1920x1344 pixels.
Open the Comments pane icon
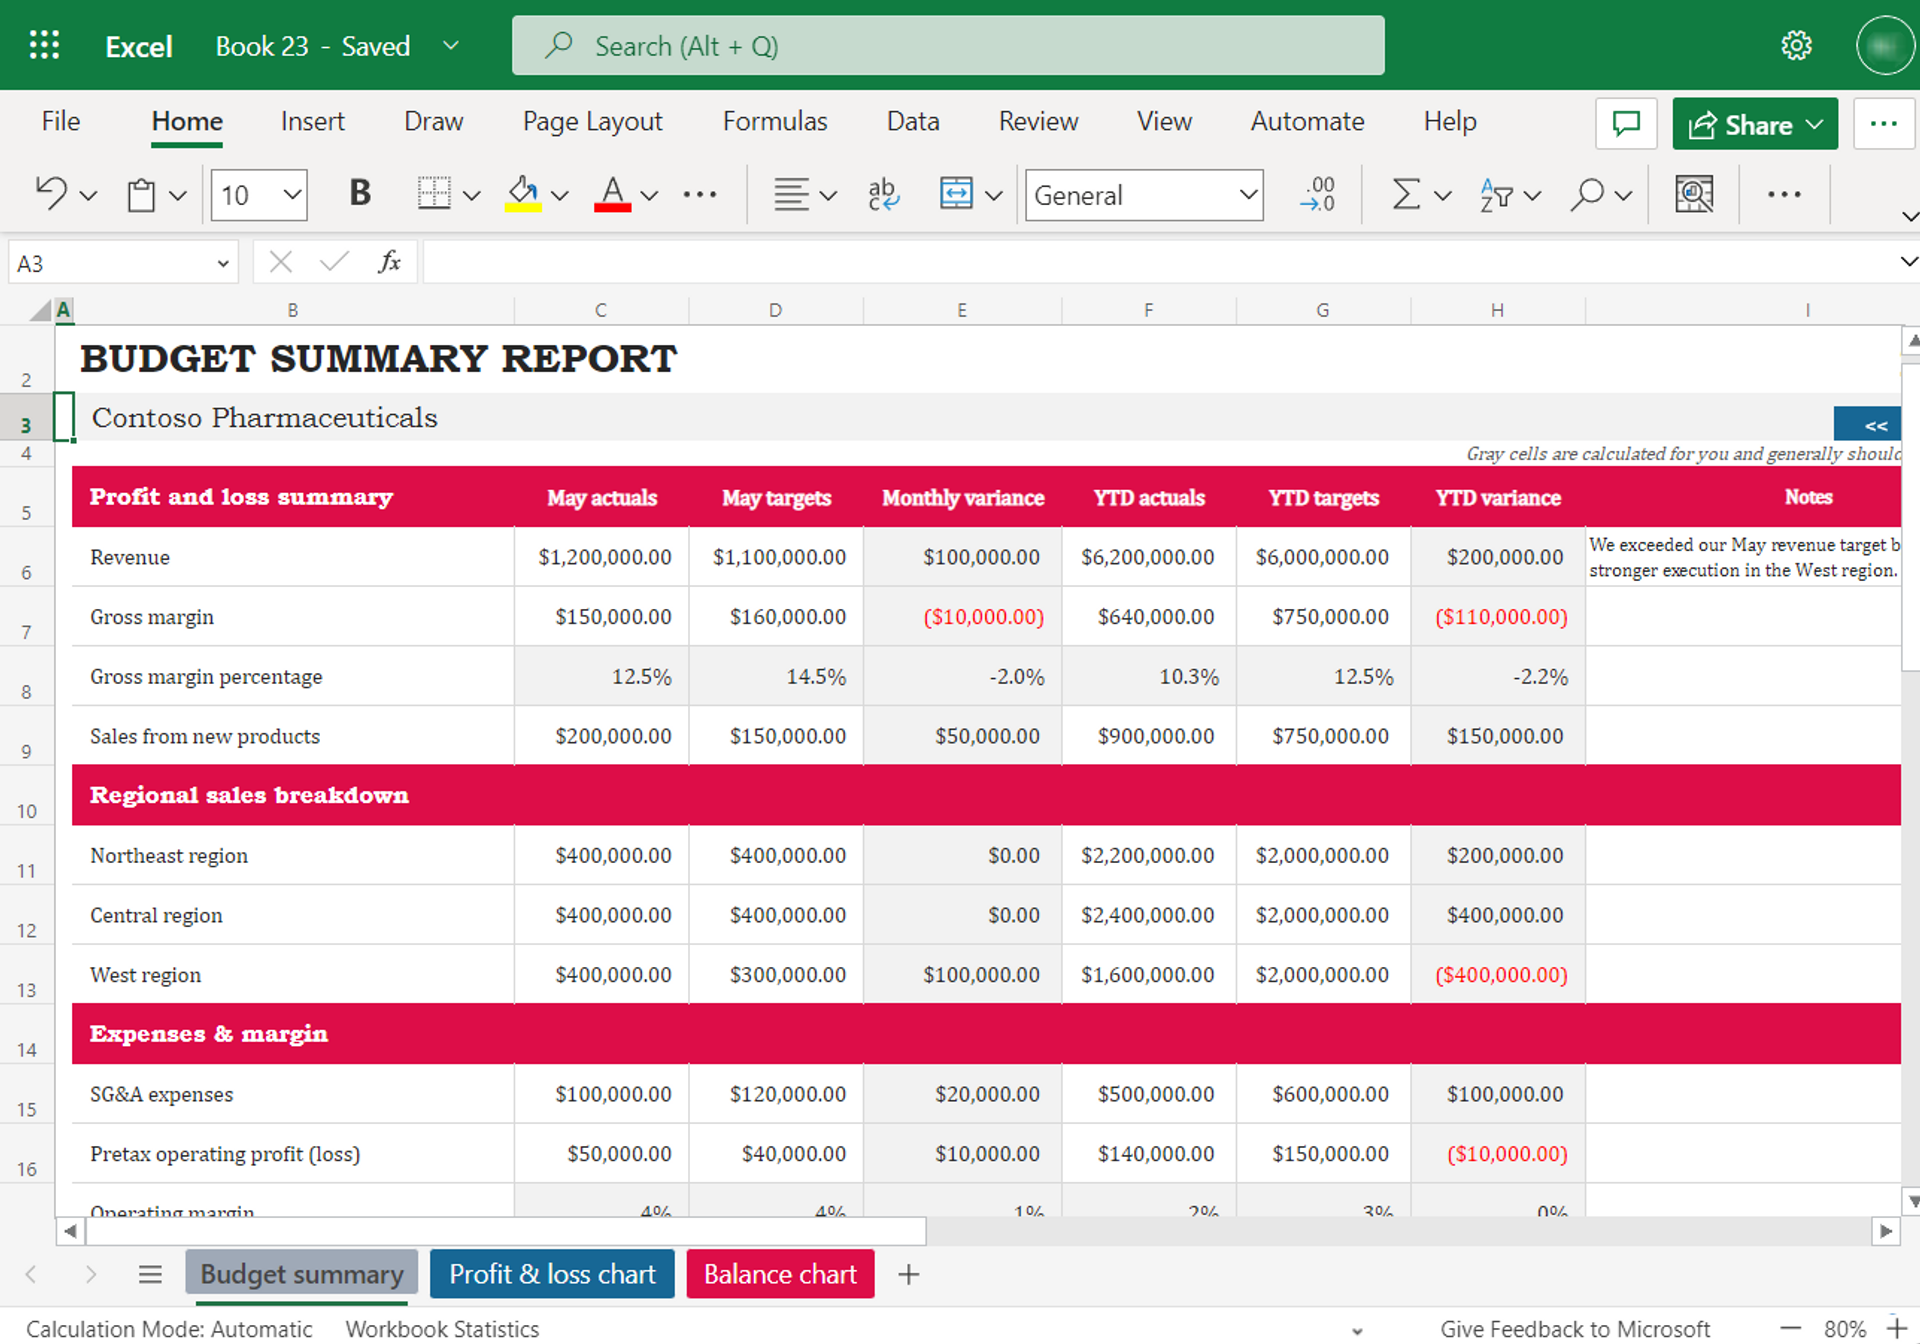tap(1626, 124)
